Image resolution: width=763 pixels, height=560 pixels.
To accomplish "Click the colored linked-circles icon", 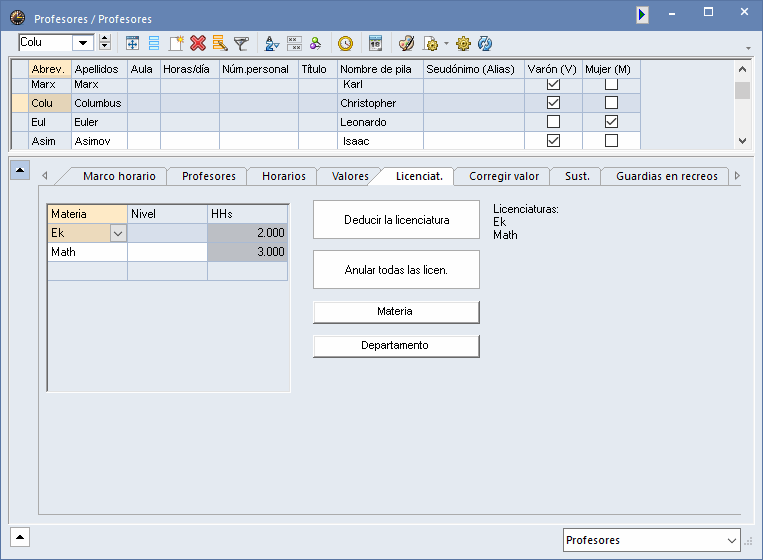I will tap(315, 43).
